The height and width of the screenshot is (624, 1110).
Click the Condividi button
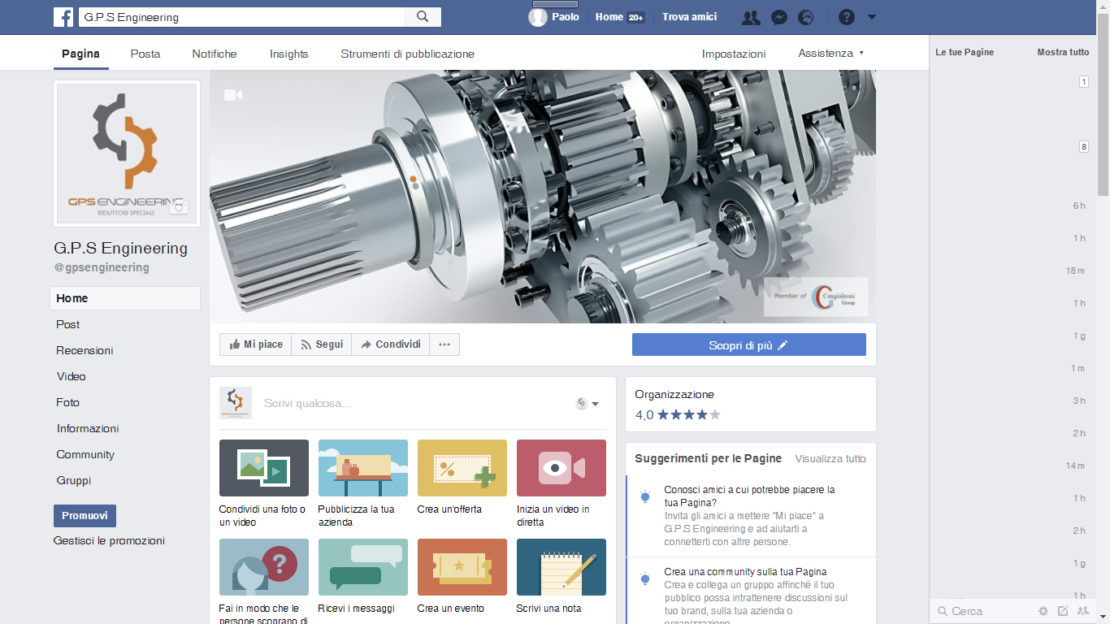coord(390,344)
